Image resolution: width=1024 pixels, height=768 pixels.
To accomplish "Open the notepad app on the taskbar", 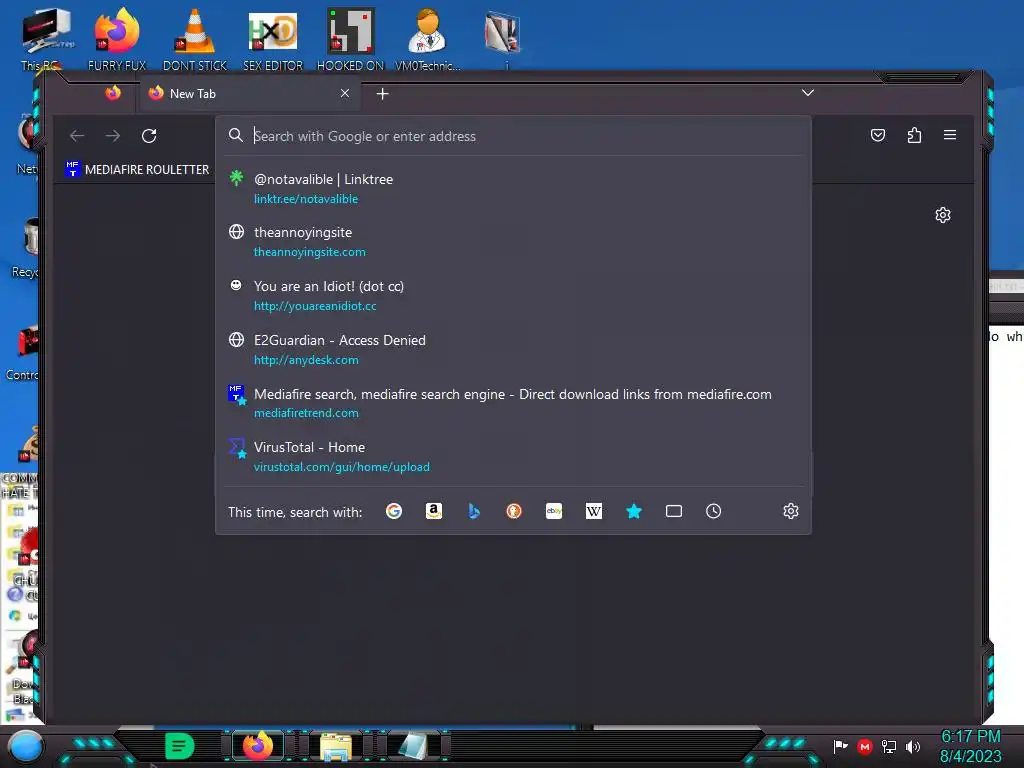I will point(413,746).
